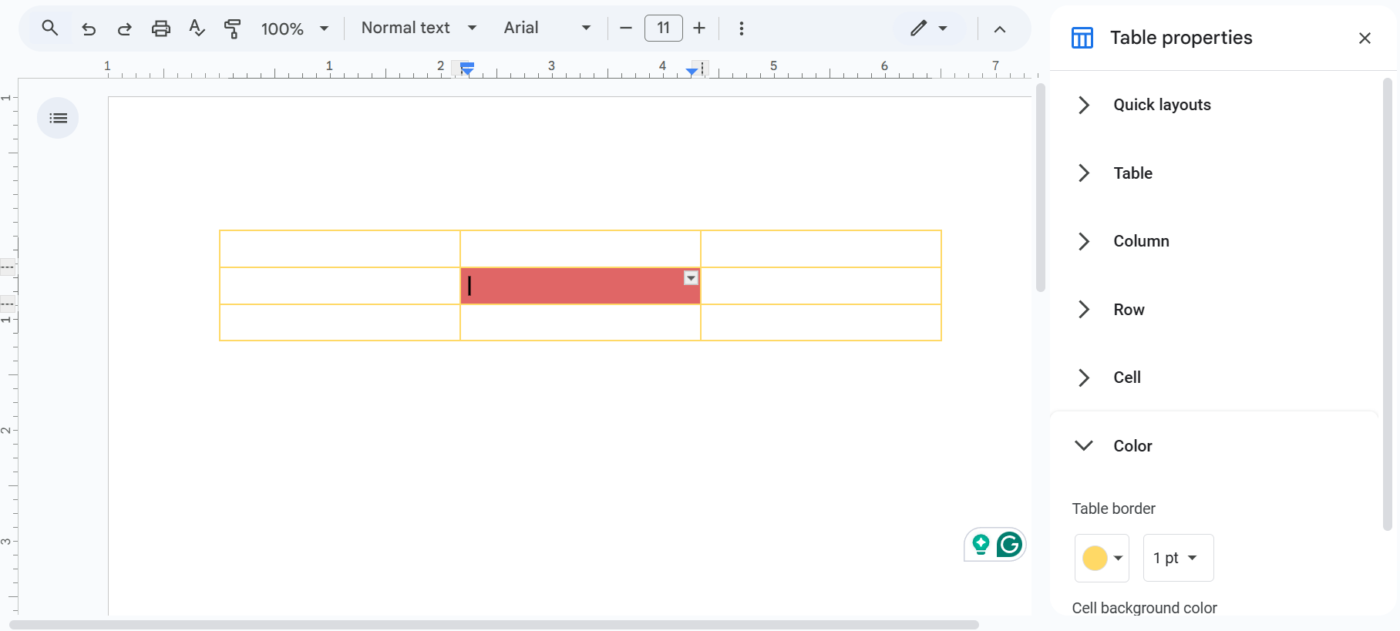Collapse the menus with the up chevron

point(1000,28)
